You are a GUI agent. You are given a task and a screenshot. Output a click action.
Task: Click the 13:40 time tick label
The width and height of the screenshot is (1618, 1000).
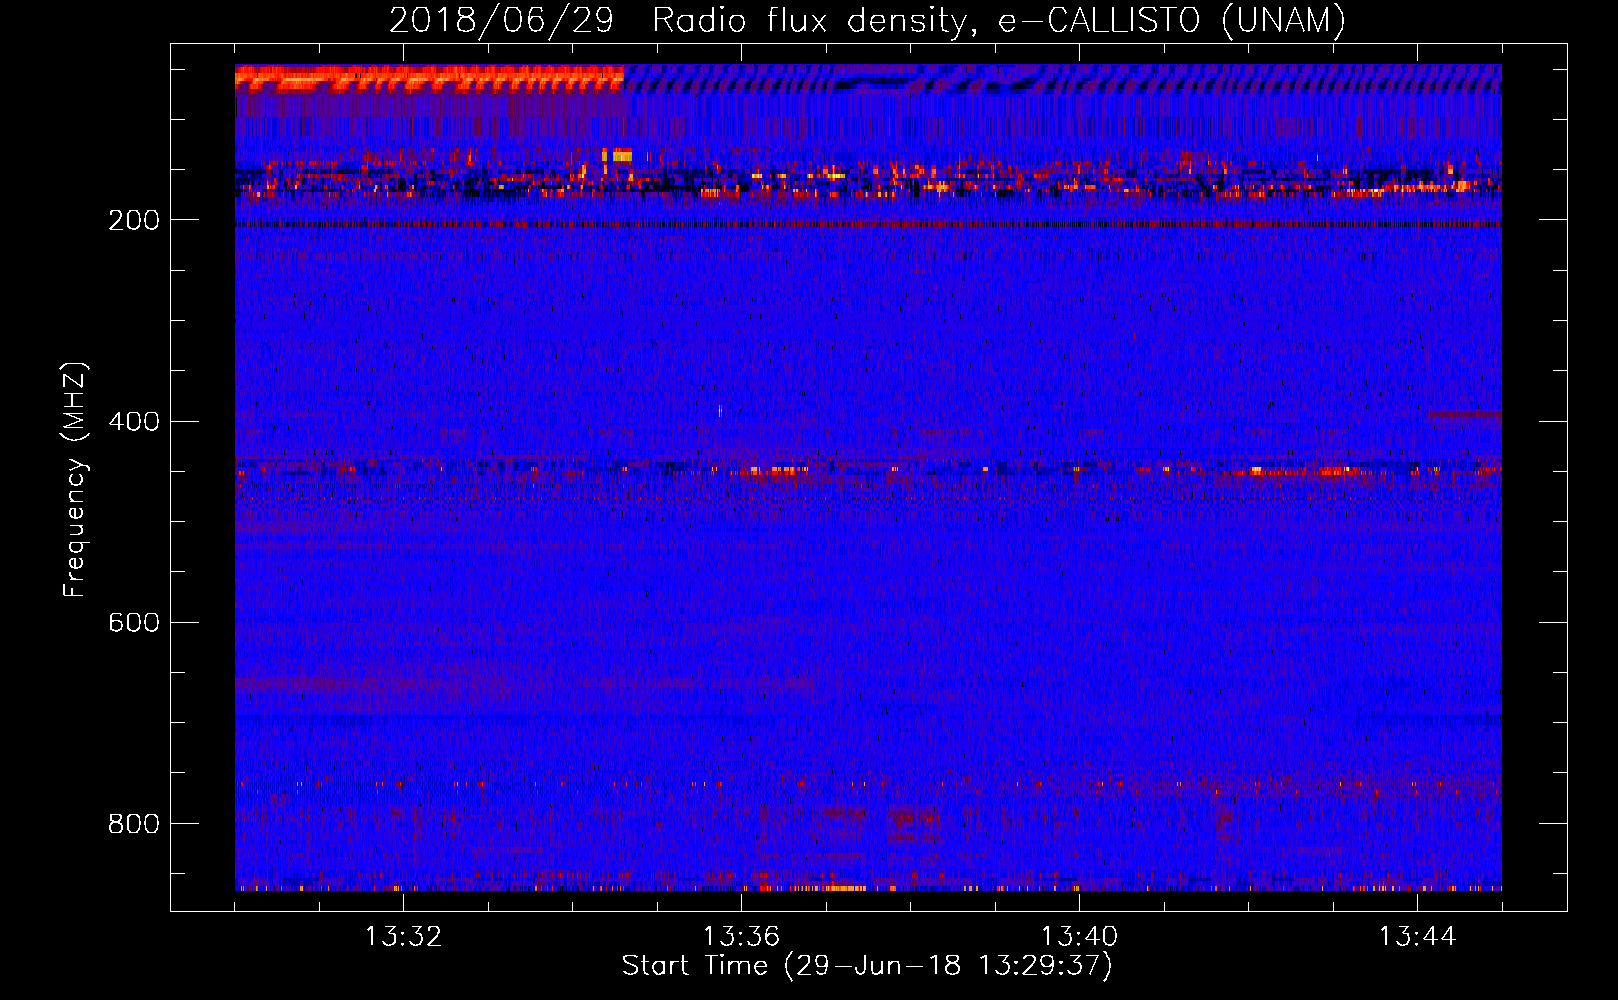pos(1079,937)
